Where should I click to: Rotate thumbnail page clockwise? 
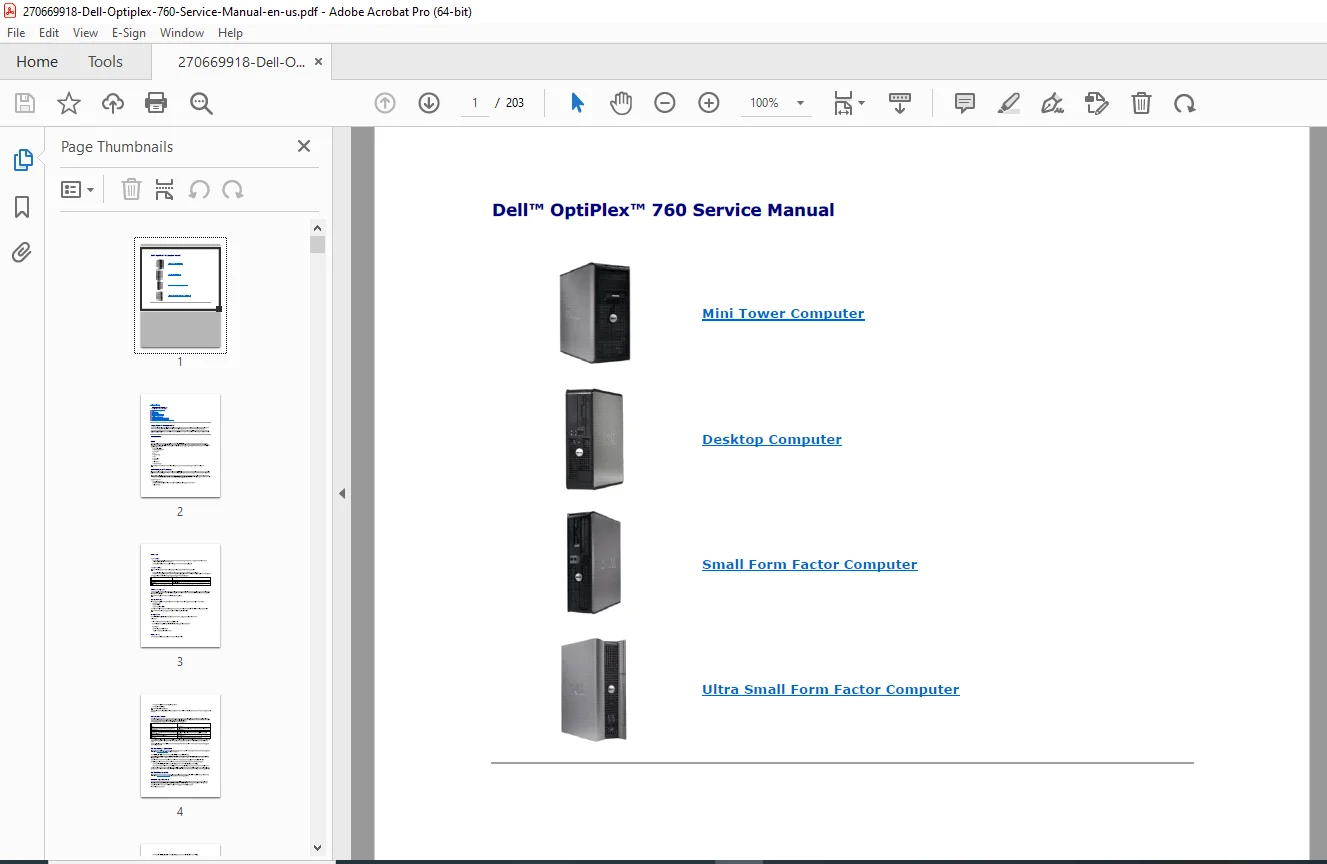coord(233,190)
